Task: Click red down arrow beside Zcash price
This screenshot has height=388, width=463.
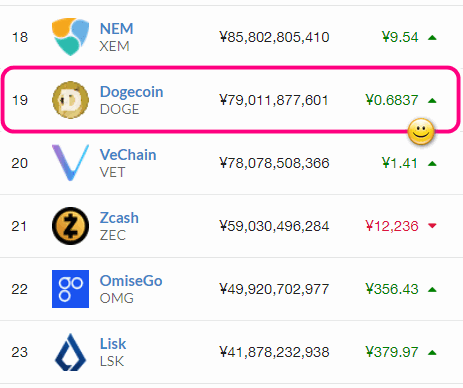Action: 432,226
